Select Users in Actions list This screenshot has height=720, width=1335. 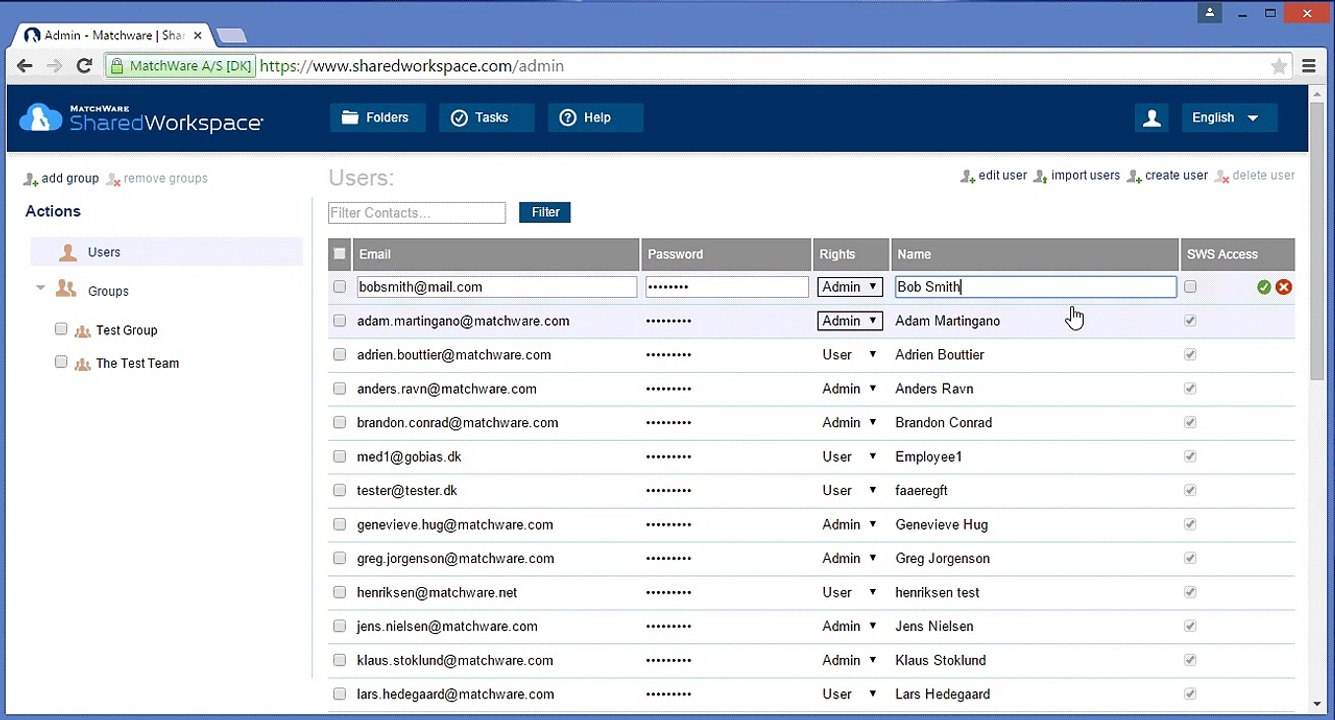coord(166,252)
